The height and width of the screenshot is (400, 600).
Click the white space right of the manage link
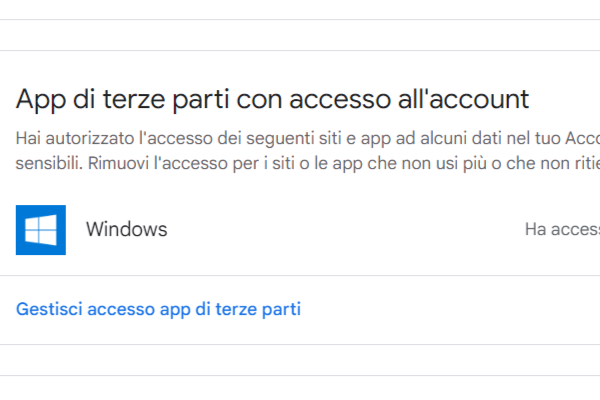[x=450, y=309]
